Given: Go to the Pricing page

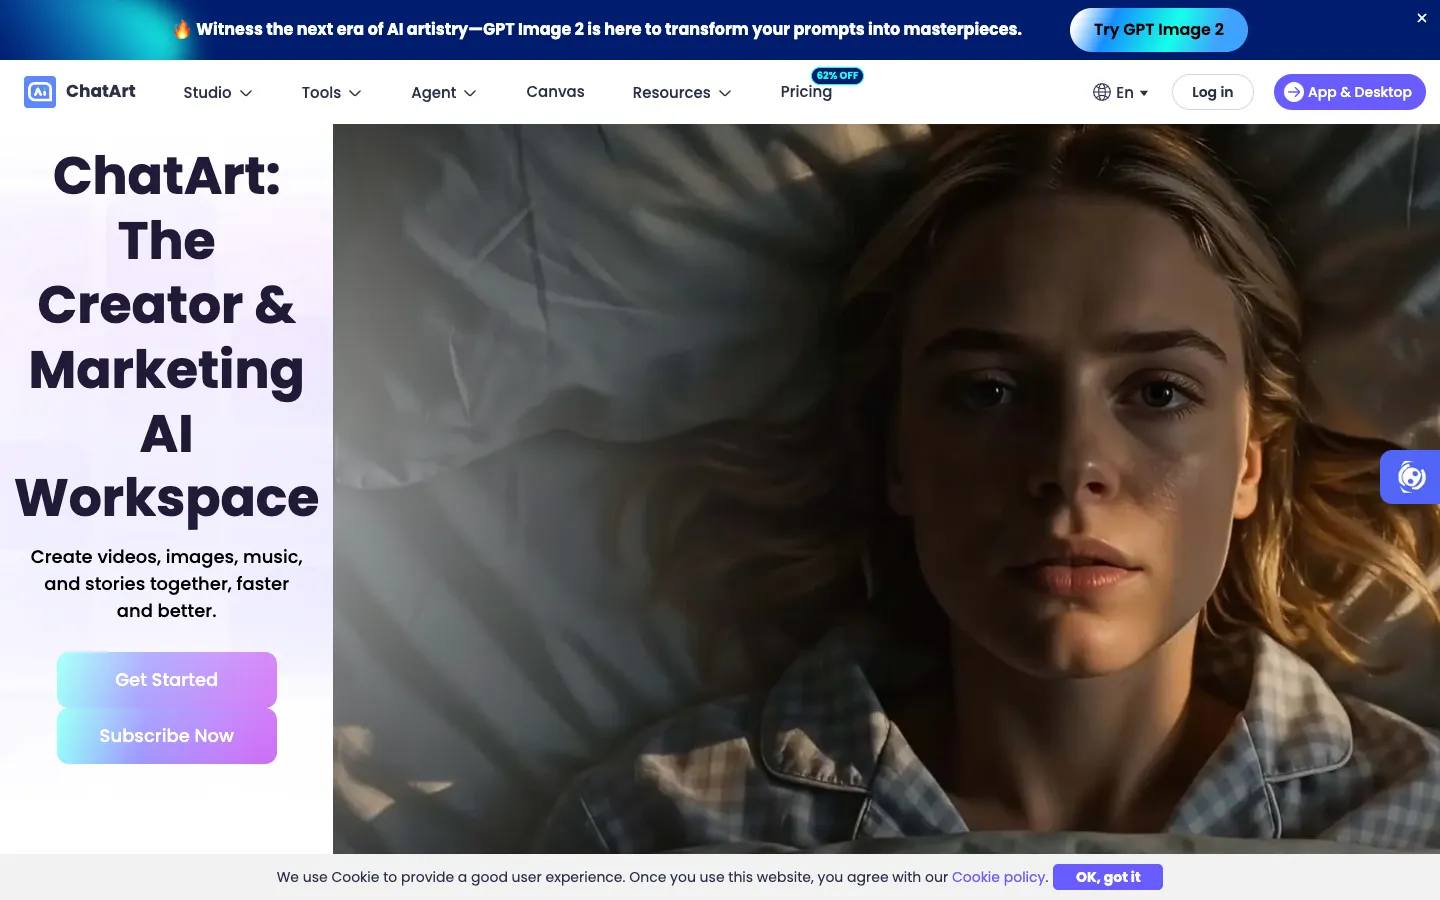Looking at the screenshot, I should click(x=806, y=91).
